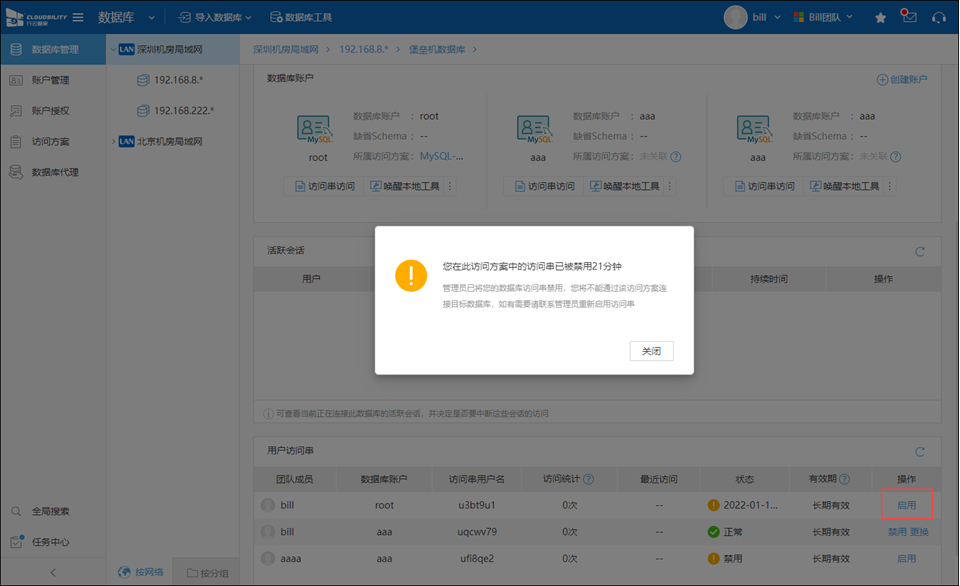Switch to the 按分组 tab
Image resolution: width=960 pixels, height=586 pixels.
(207, 573)
